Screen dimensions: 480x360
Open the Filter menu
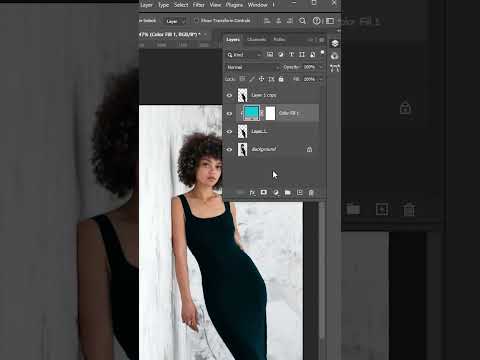[x=198, y=5]
